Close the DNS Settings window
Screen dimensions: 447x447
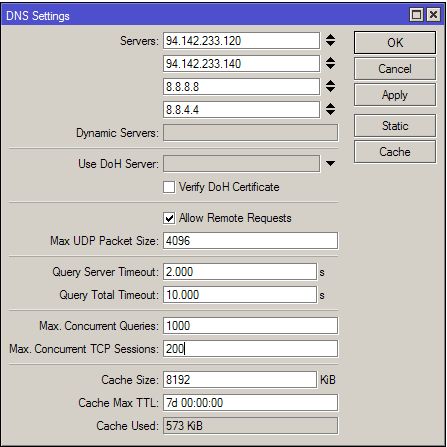pos(433,15)
